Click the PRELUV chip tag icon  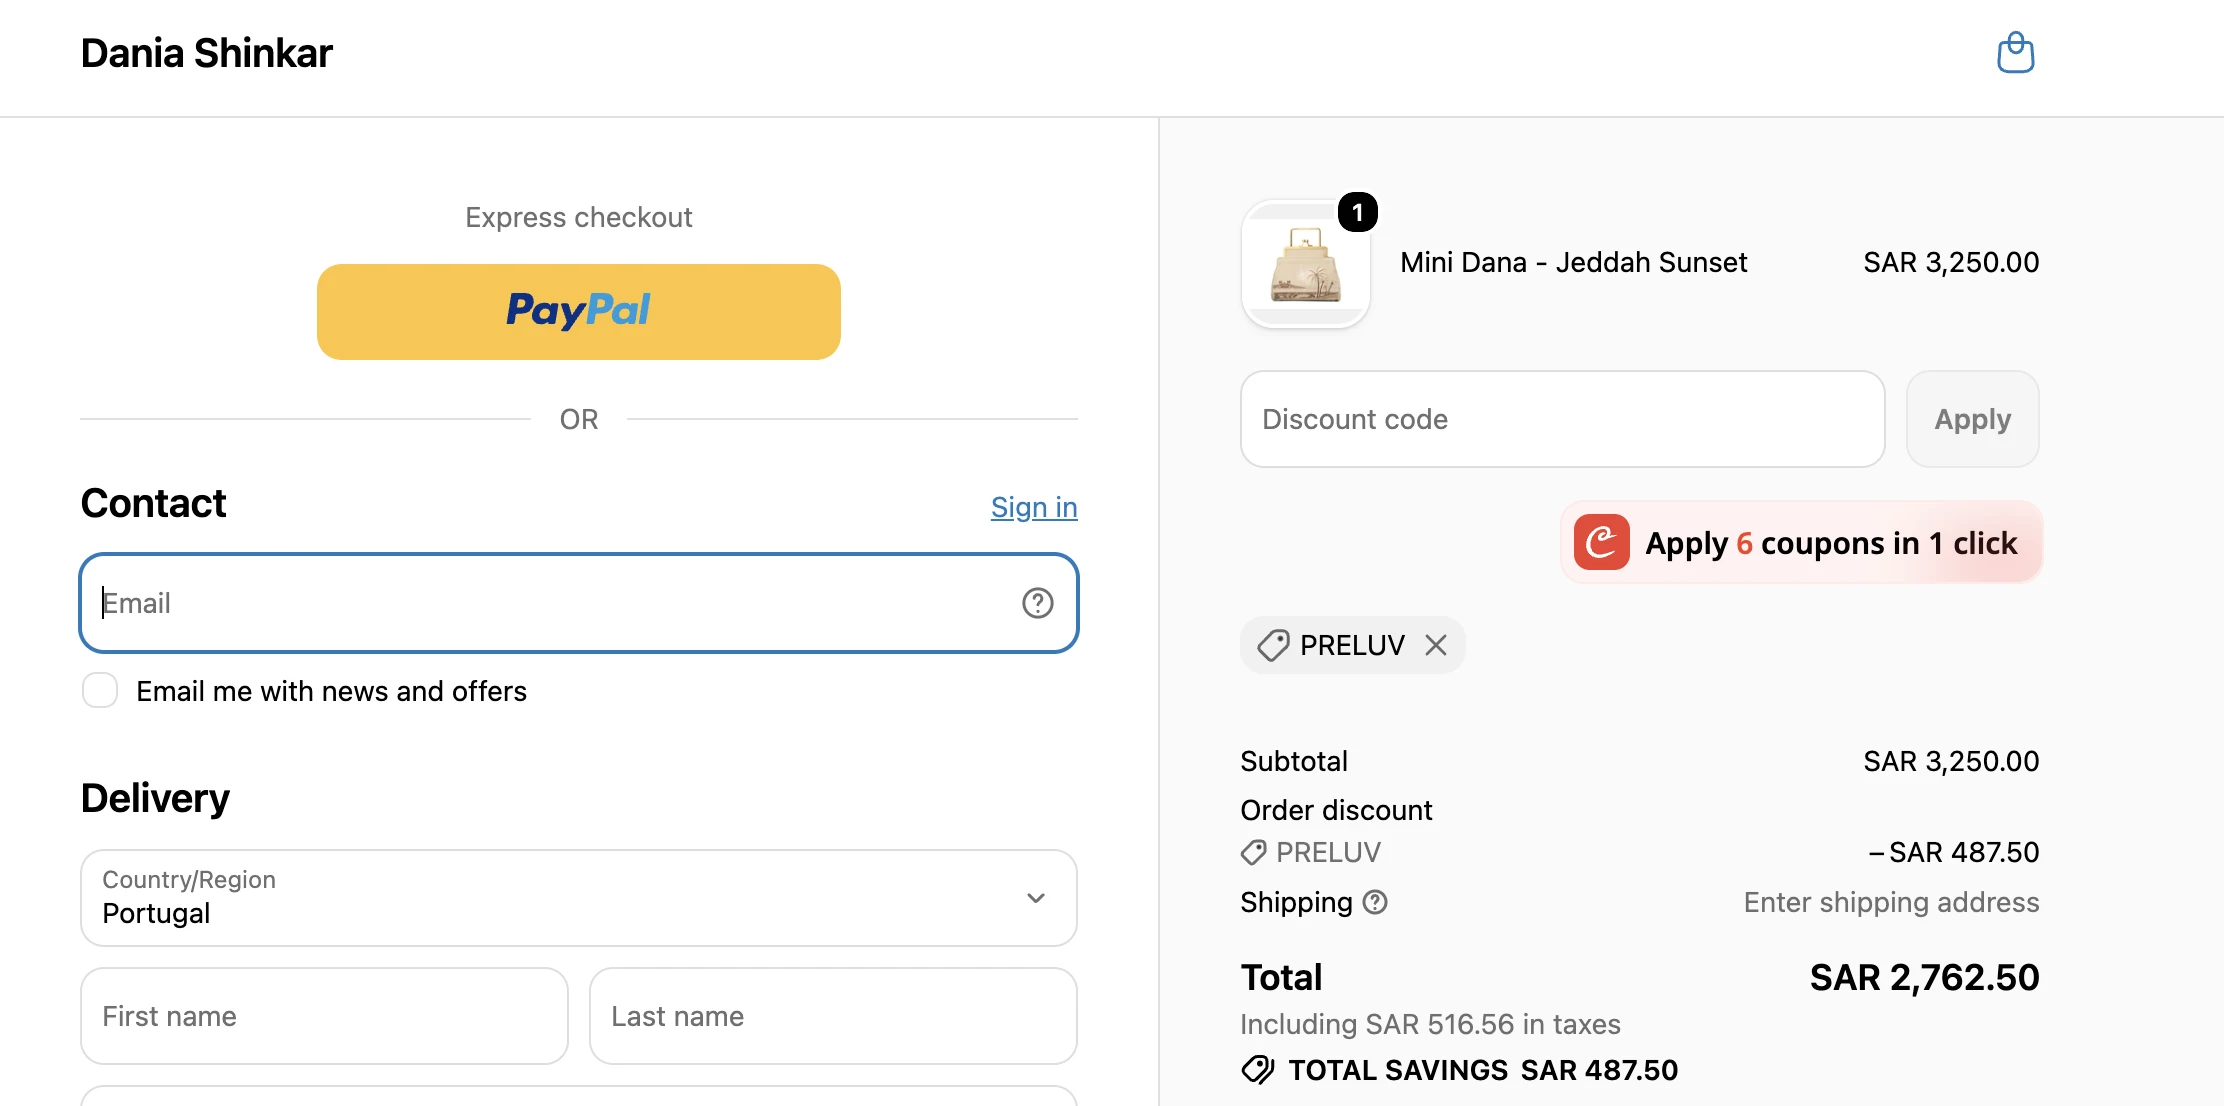tap(1273, 645)
